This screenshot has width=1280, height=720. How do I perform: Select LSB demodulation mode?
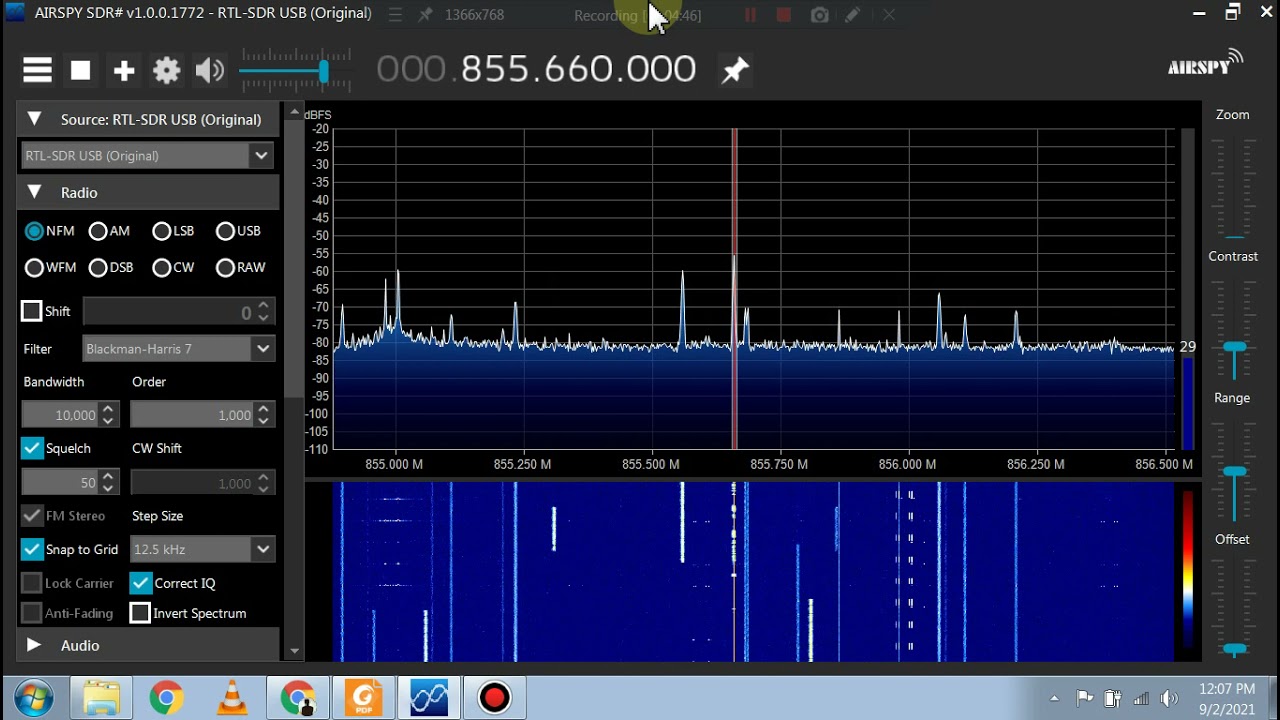click(162, 231)
